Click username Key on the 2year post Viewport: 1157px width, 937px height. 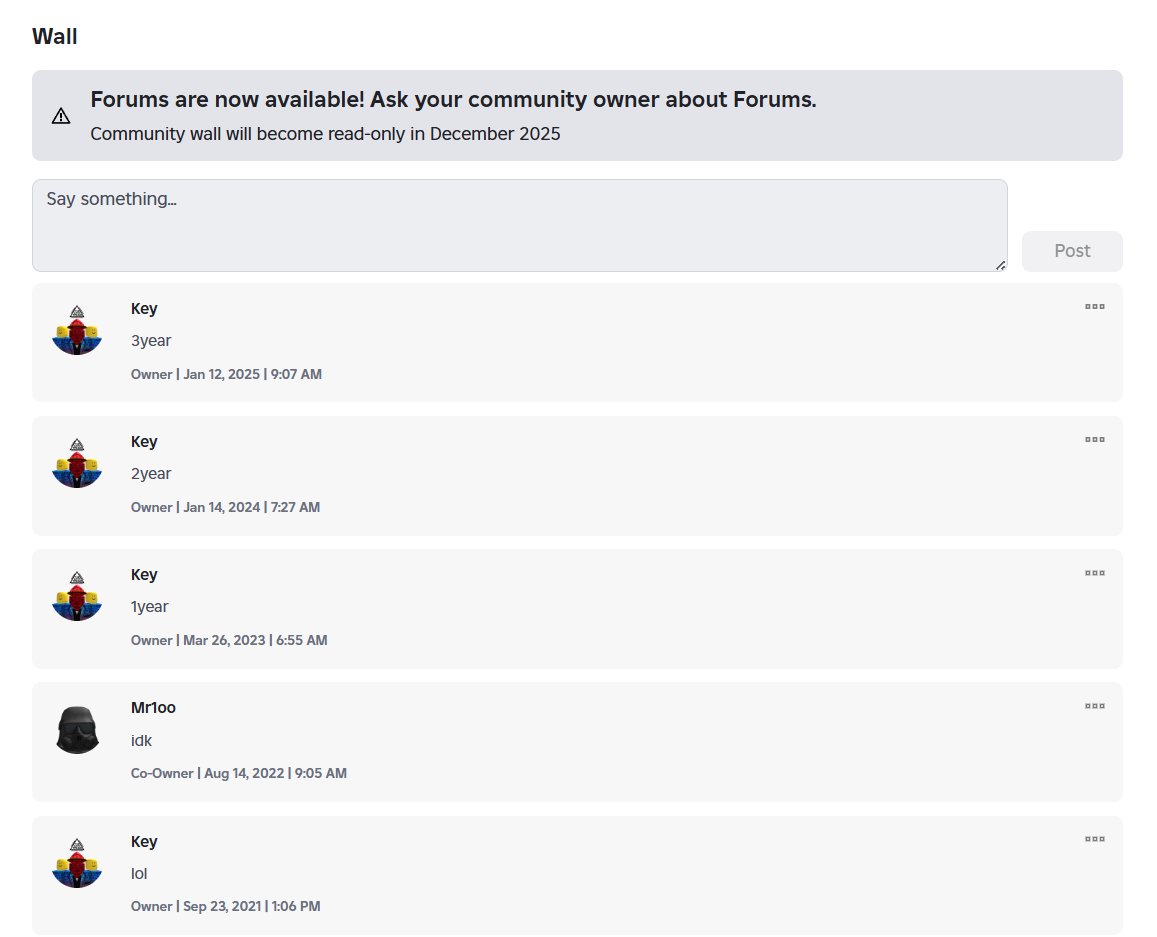[x=144, y=441]
